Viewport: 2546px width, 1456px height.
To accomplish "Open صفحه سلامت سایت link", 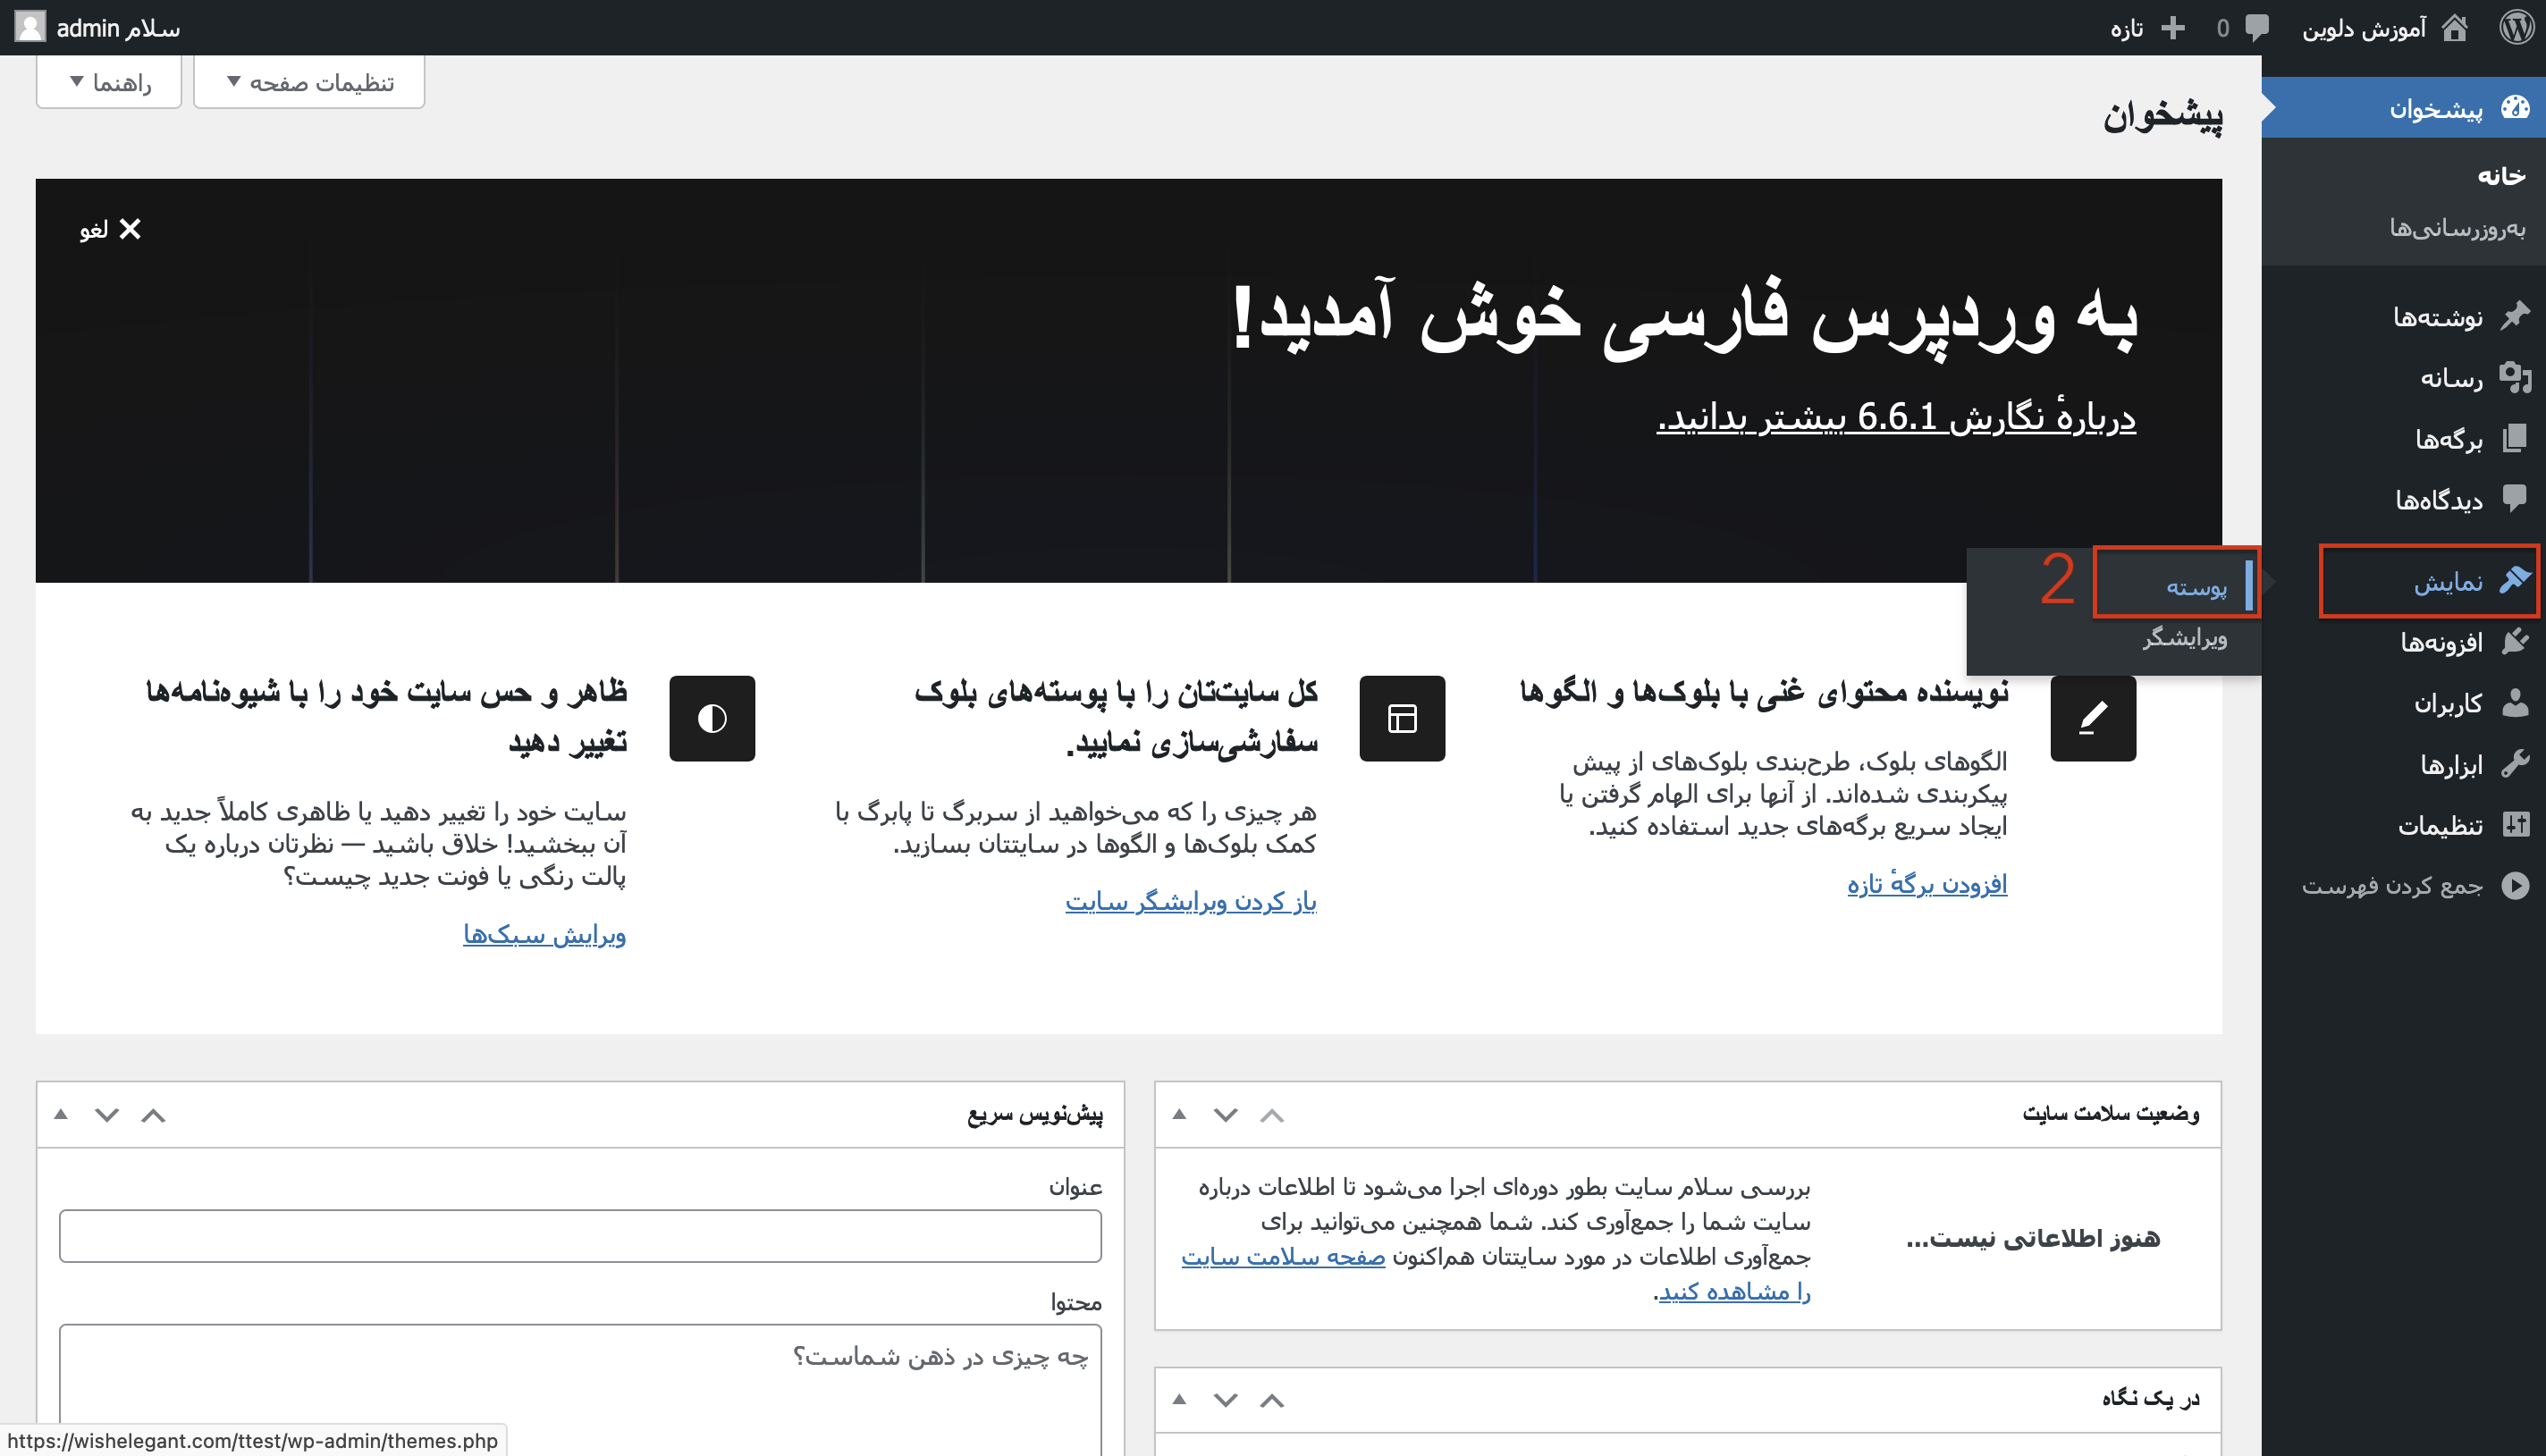I will [x=1283, y=1256].
